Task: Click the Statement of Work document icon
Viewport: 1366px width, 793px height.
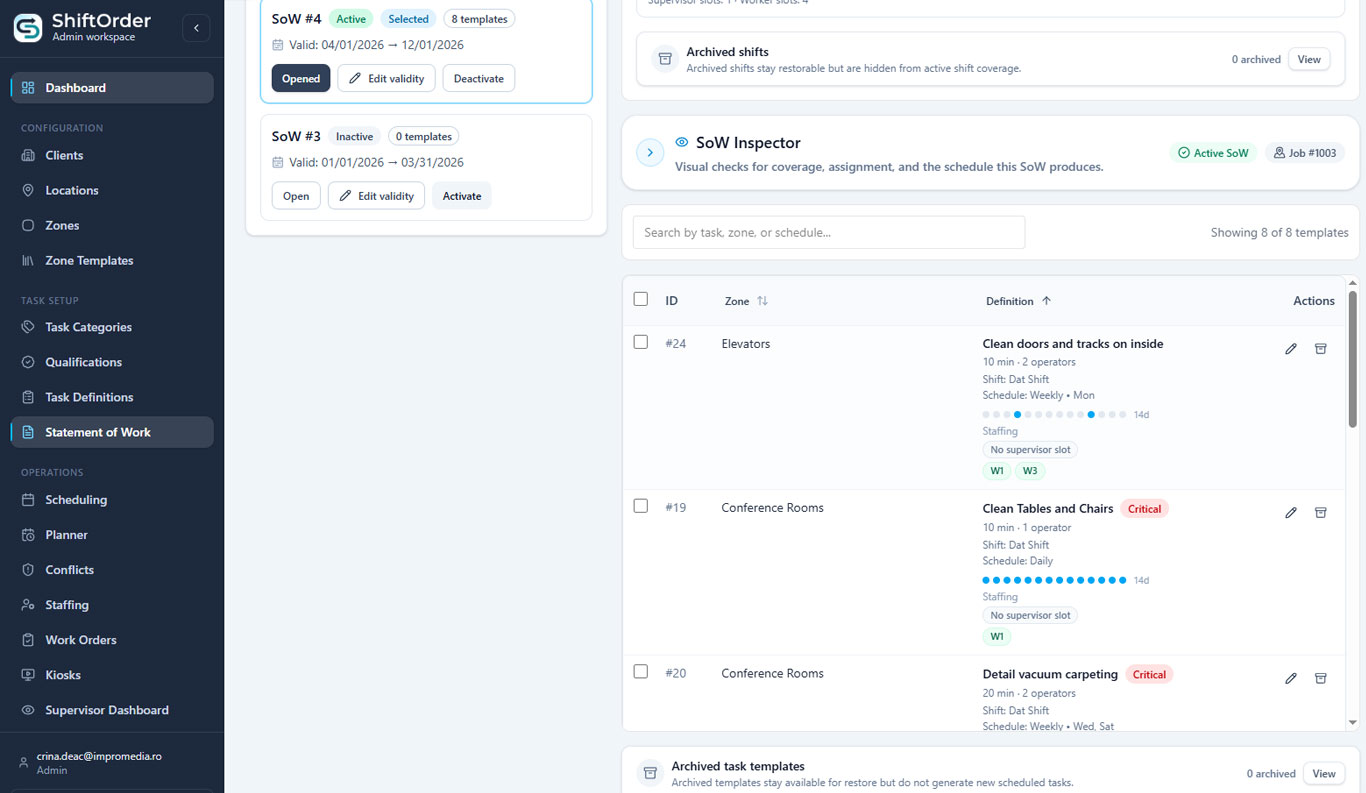Action: tap(28, 432)
